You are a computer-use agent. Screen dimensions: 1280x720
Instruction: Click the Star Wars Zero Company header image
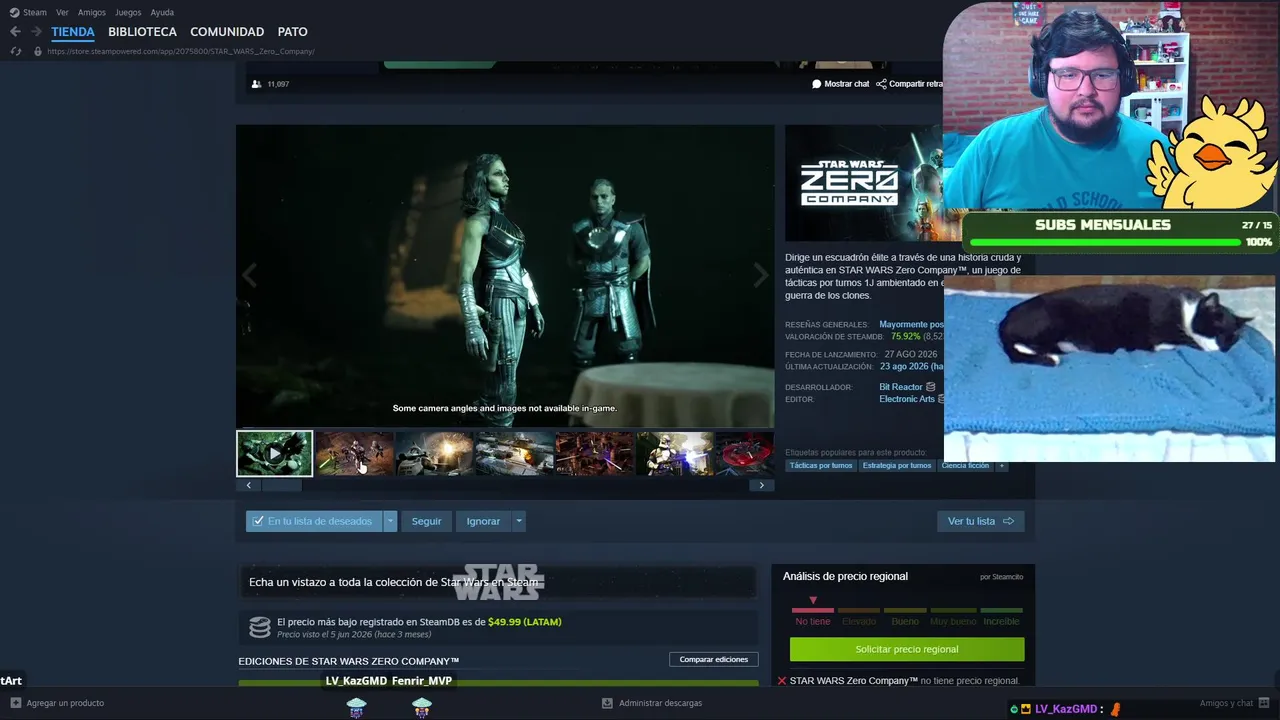(864, 183)
